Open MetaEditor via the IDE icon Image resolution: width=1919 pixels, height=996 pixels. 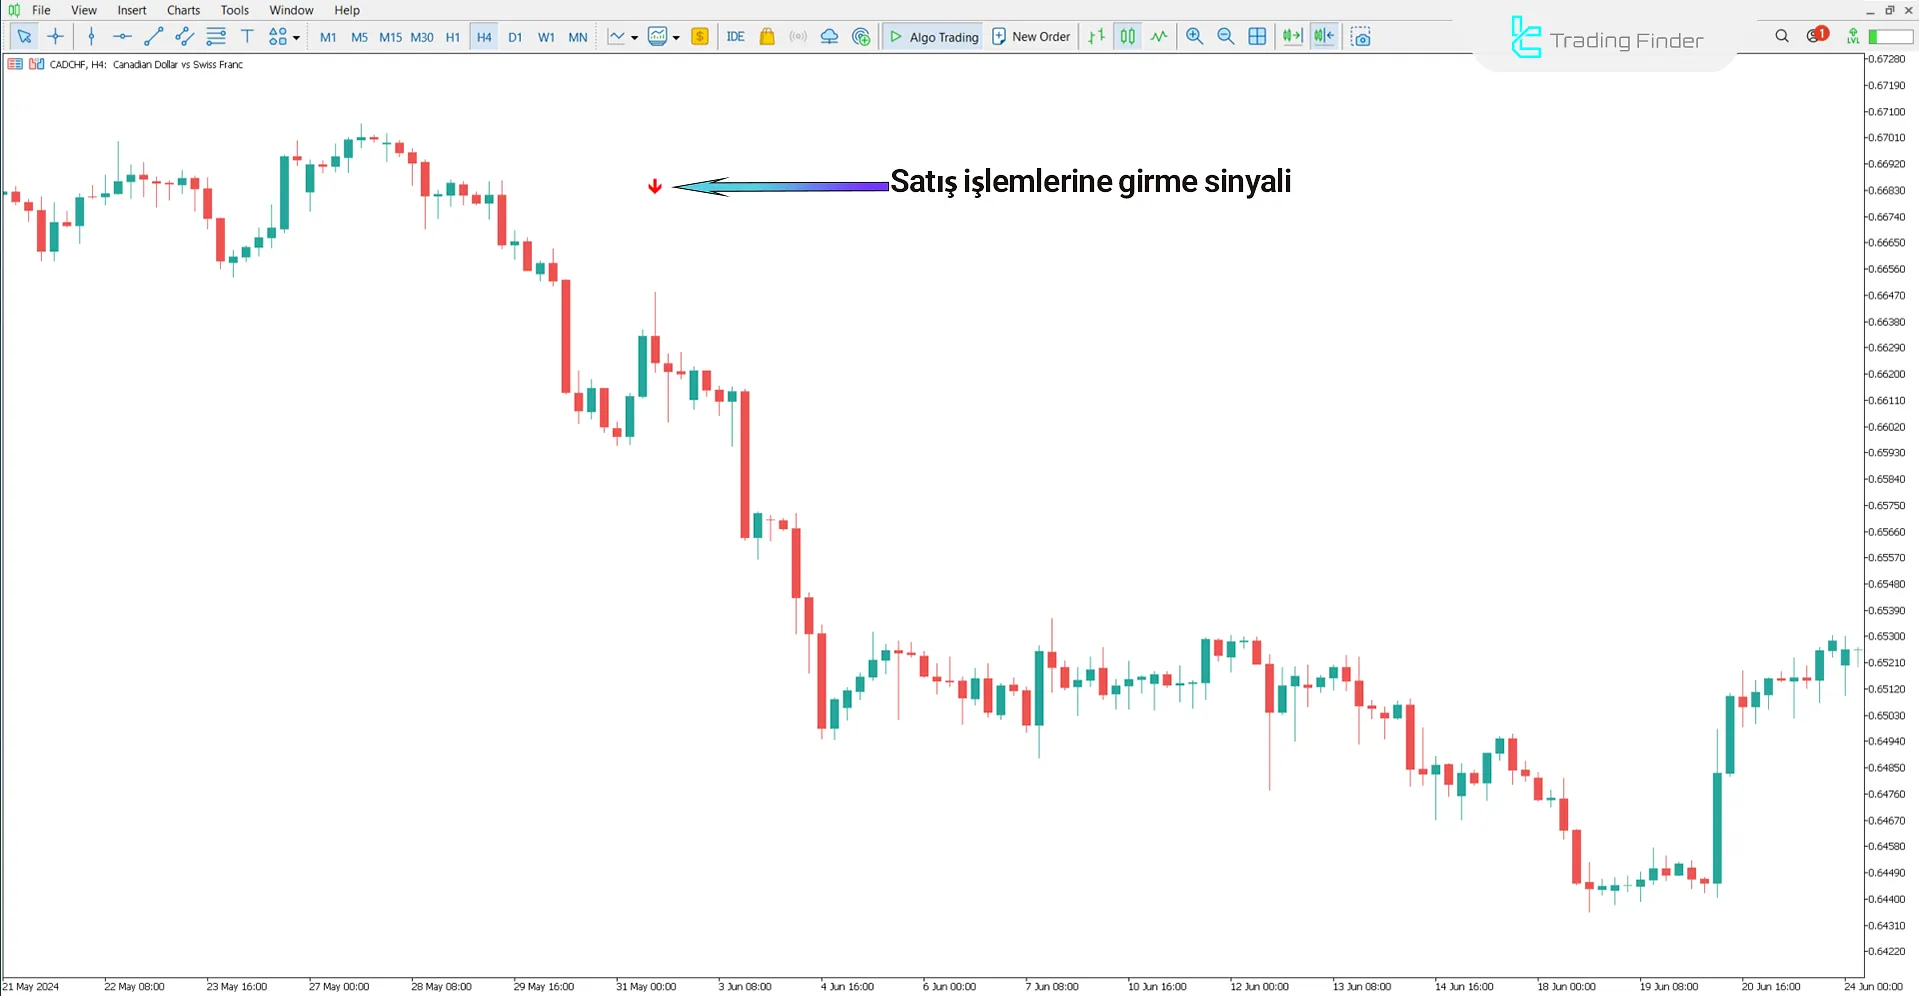click(x=735, y=36)
